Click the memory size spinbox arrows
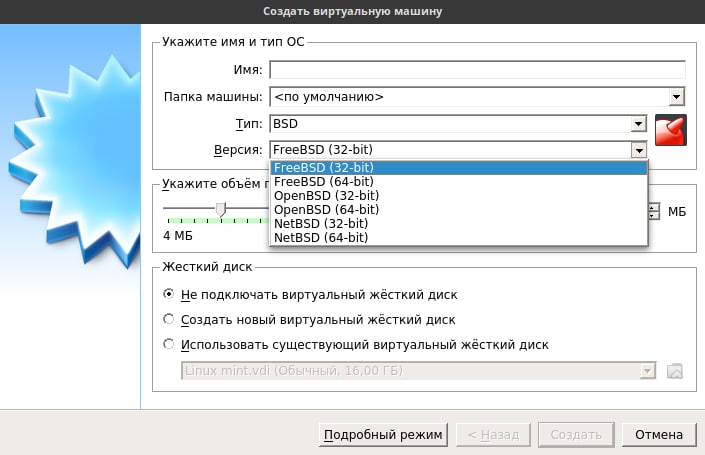Viewport: 705px width, 455px height. (x=654, y=211)
